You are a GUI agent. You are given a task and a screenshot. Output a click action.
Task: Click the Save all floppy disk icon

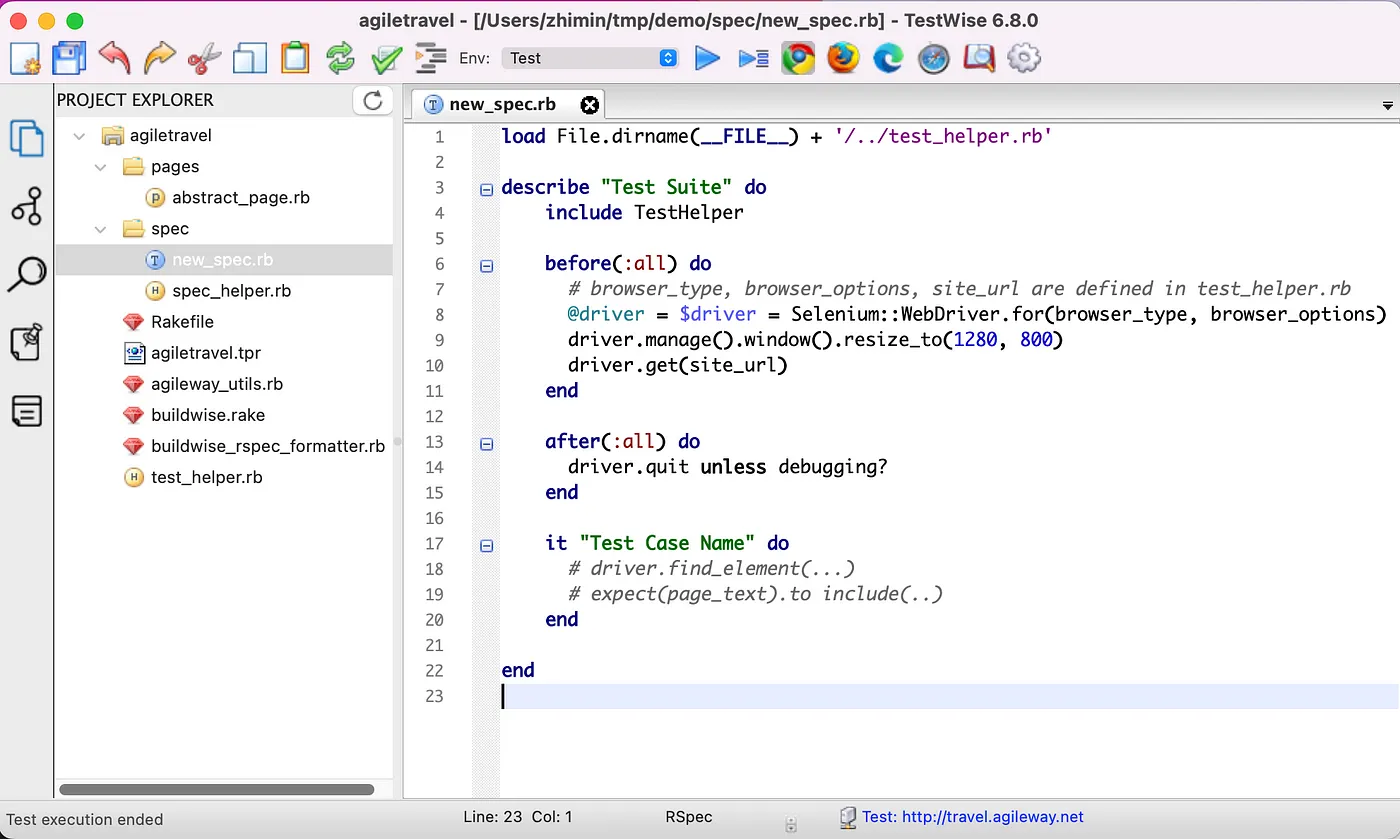point(69,58)
